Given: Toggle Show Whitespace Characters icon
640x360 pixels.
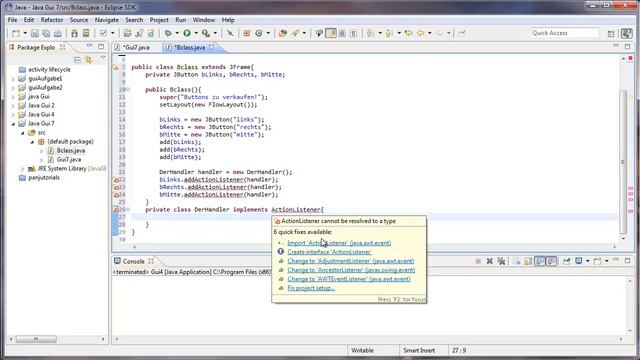Looking at the screenshot, I should 354,33.
